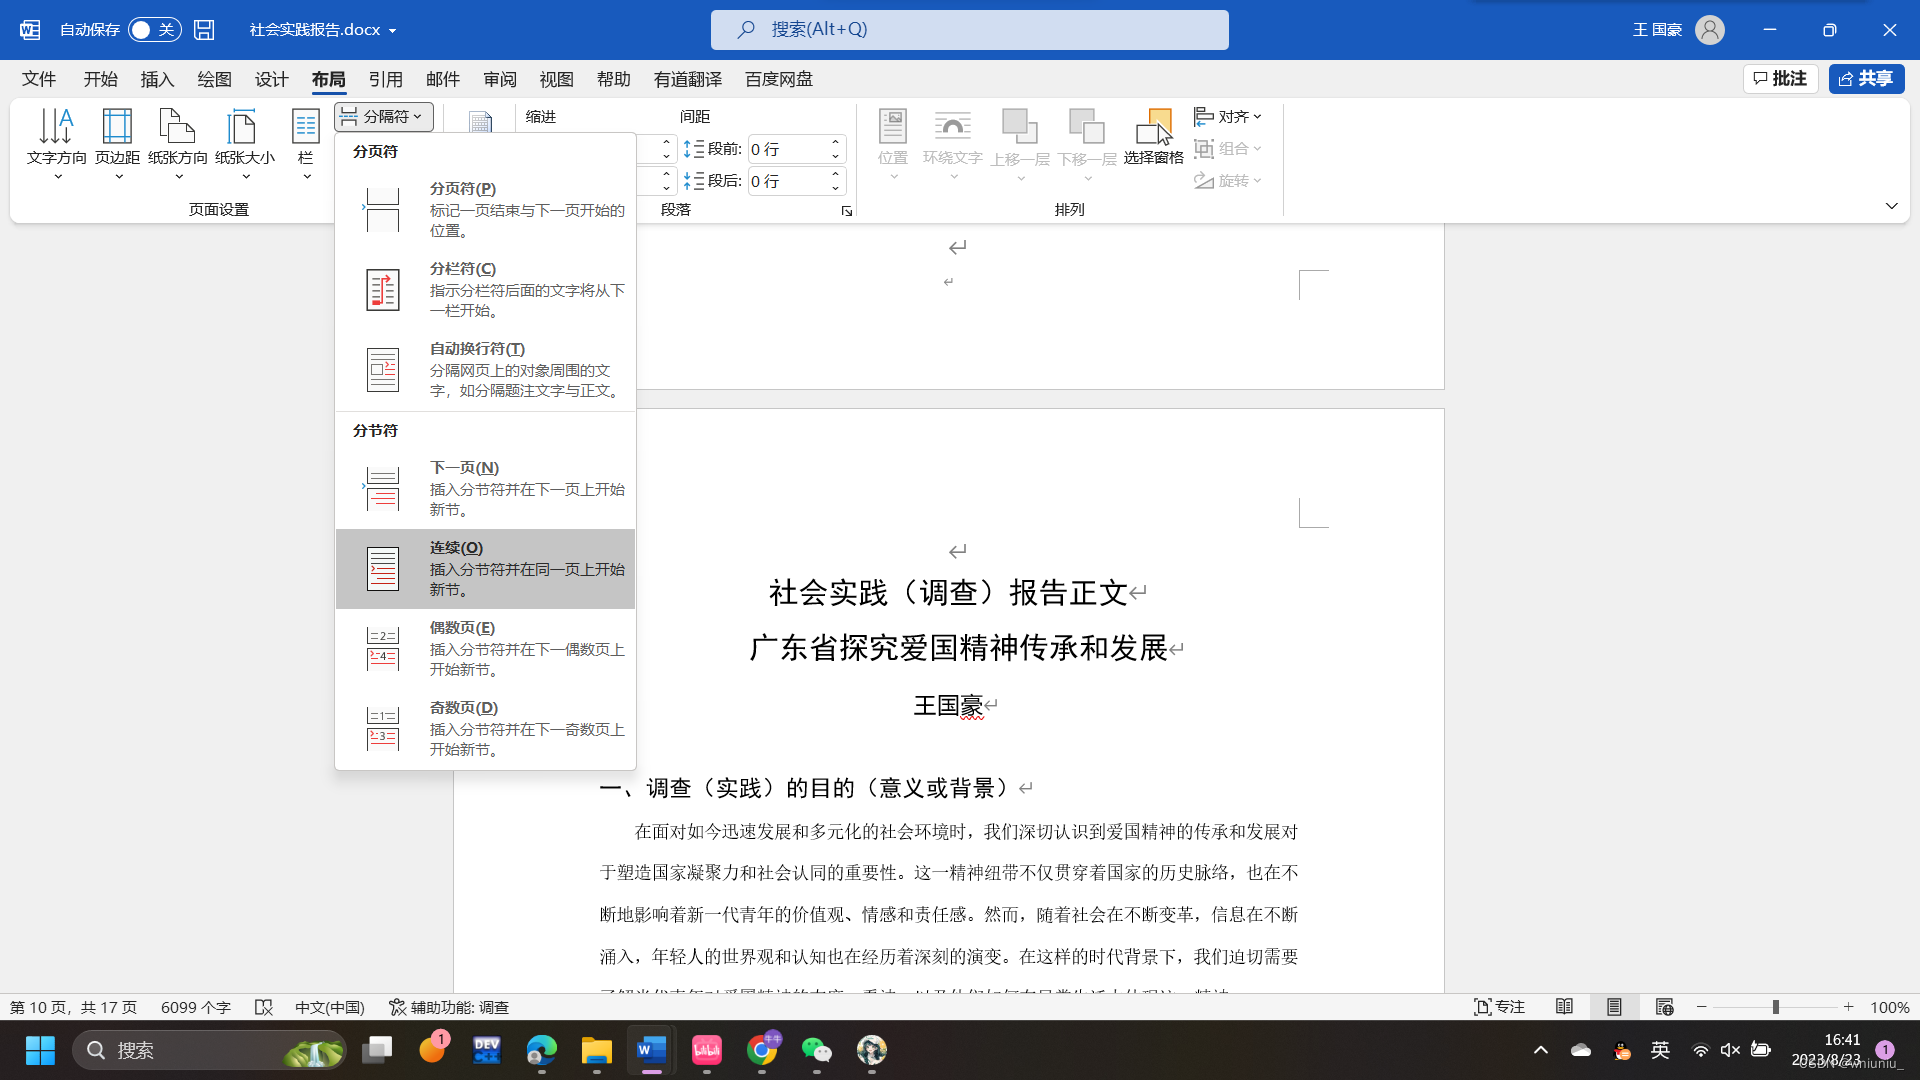Open File Explorer from the taskbar
Viewport: 1920px width, 1080px height.
597,1050
